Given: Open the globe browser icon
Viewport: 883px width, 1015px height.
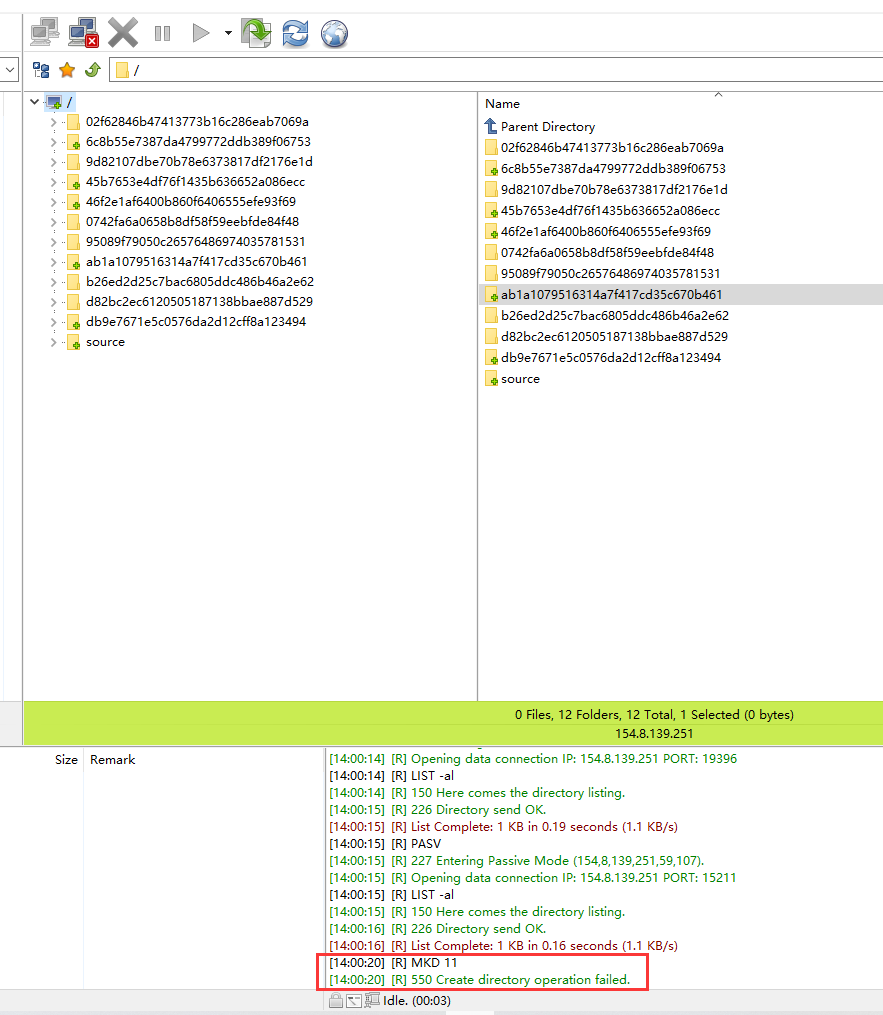Looking at the screenshot, I should pyautogui.click(x=334, y=34).
